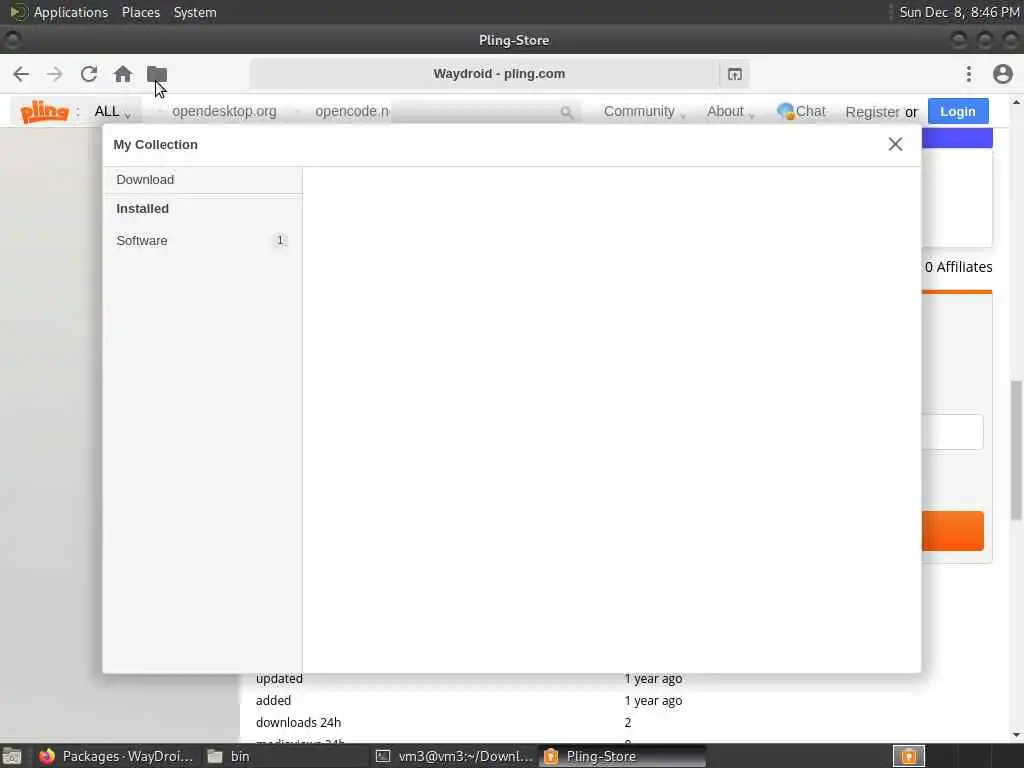Click the 0 Affiliates text

coord(958,267)
